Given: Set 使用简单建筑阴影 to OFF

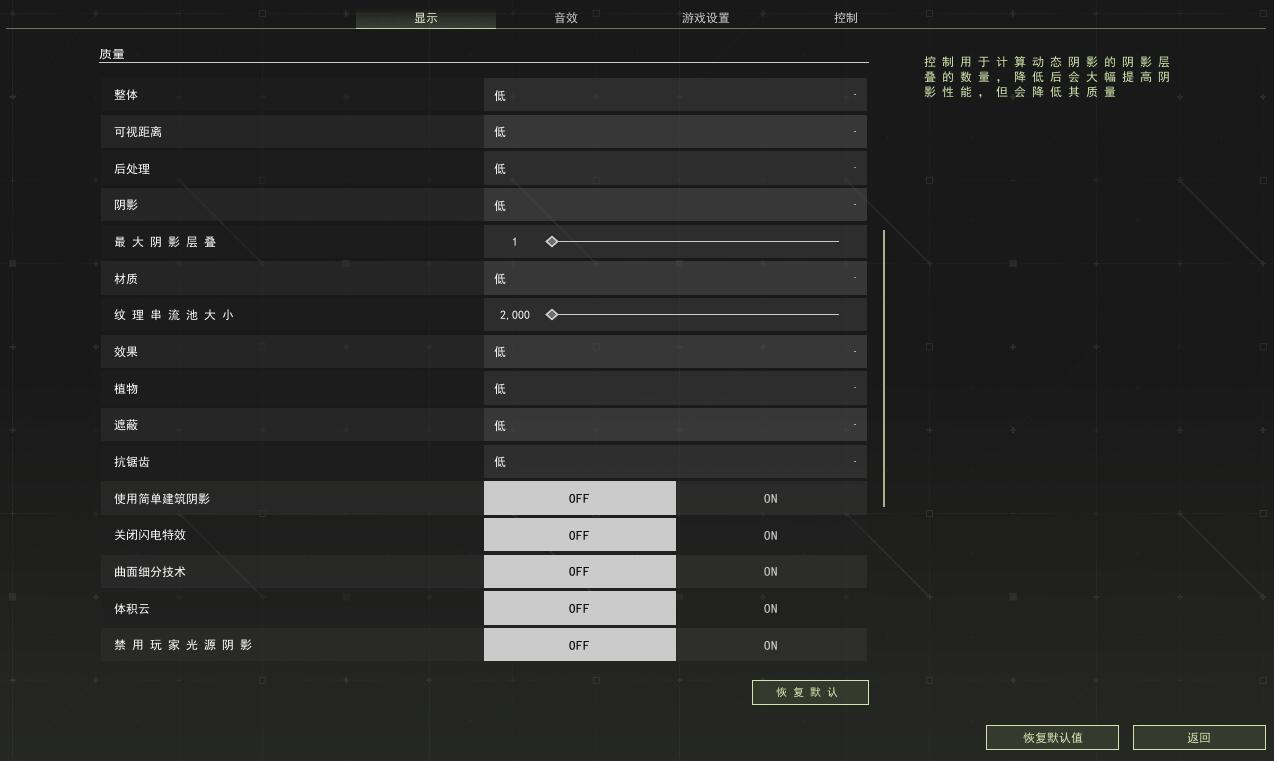Looking at the screenshot, I should 580,498.
